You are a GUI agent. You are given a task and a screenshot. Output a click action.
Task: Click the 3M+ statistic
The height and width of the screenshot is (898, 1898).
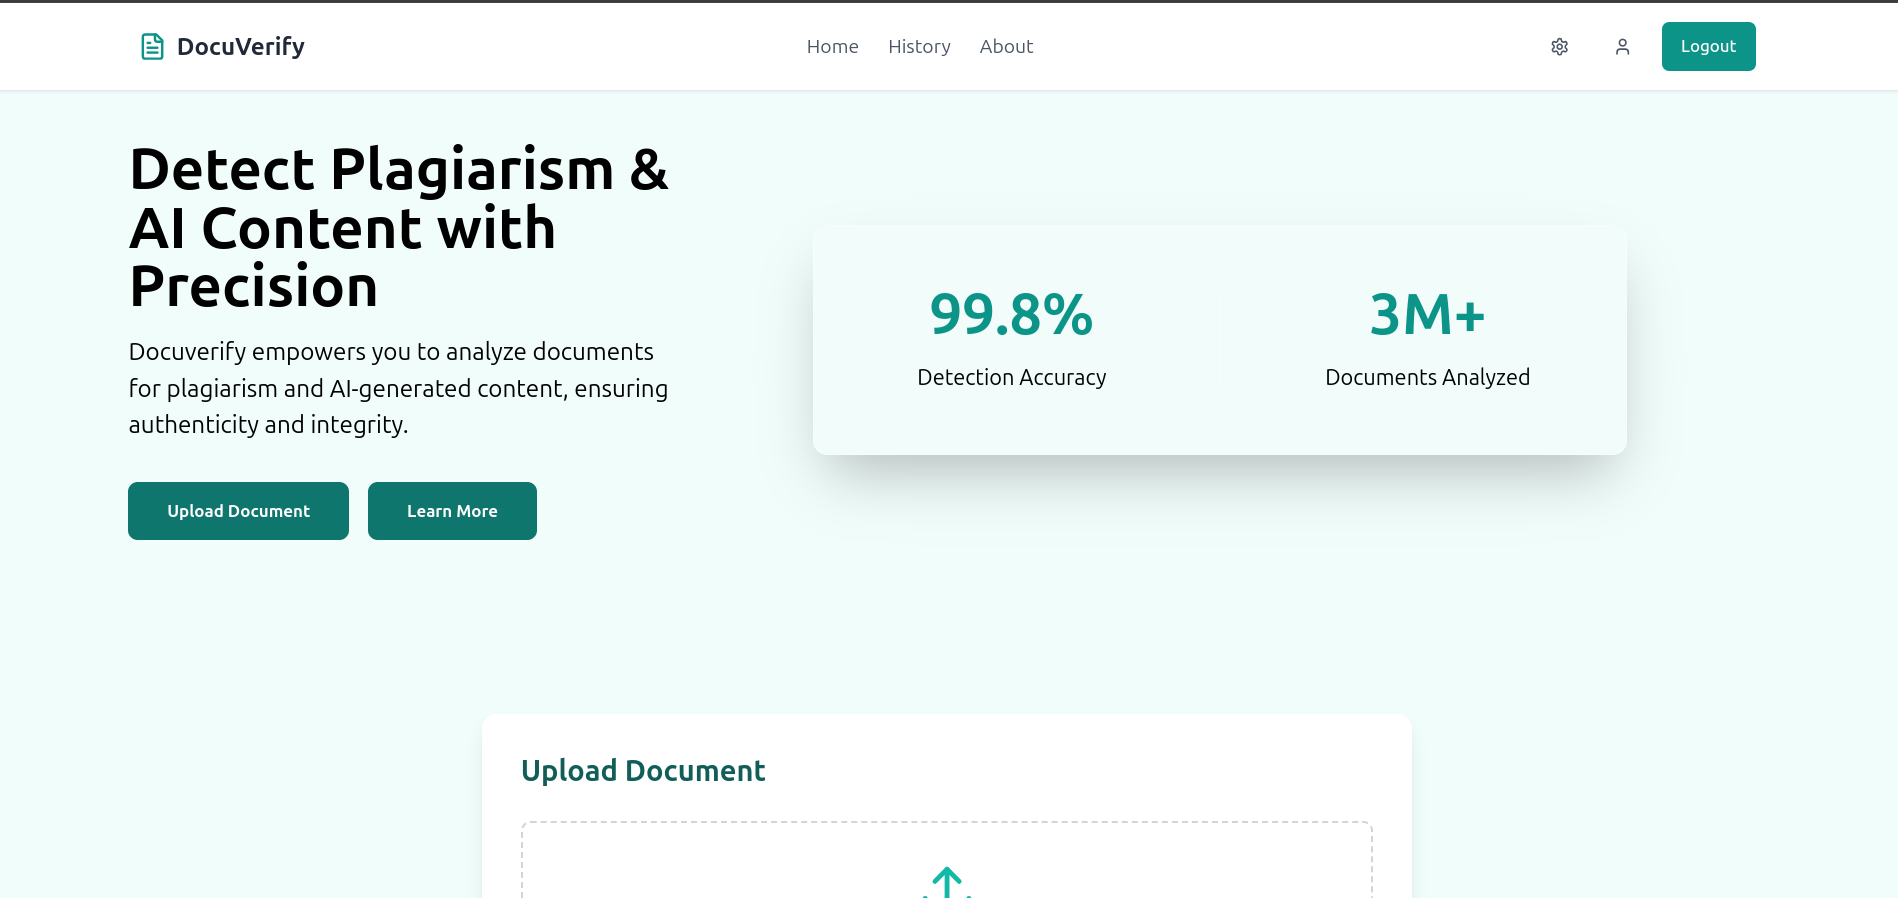point(1427,314)
